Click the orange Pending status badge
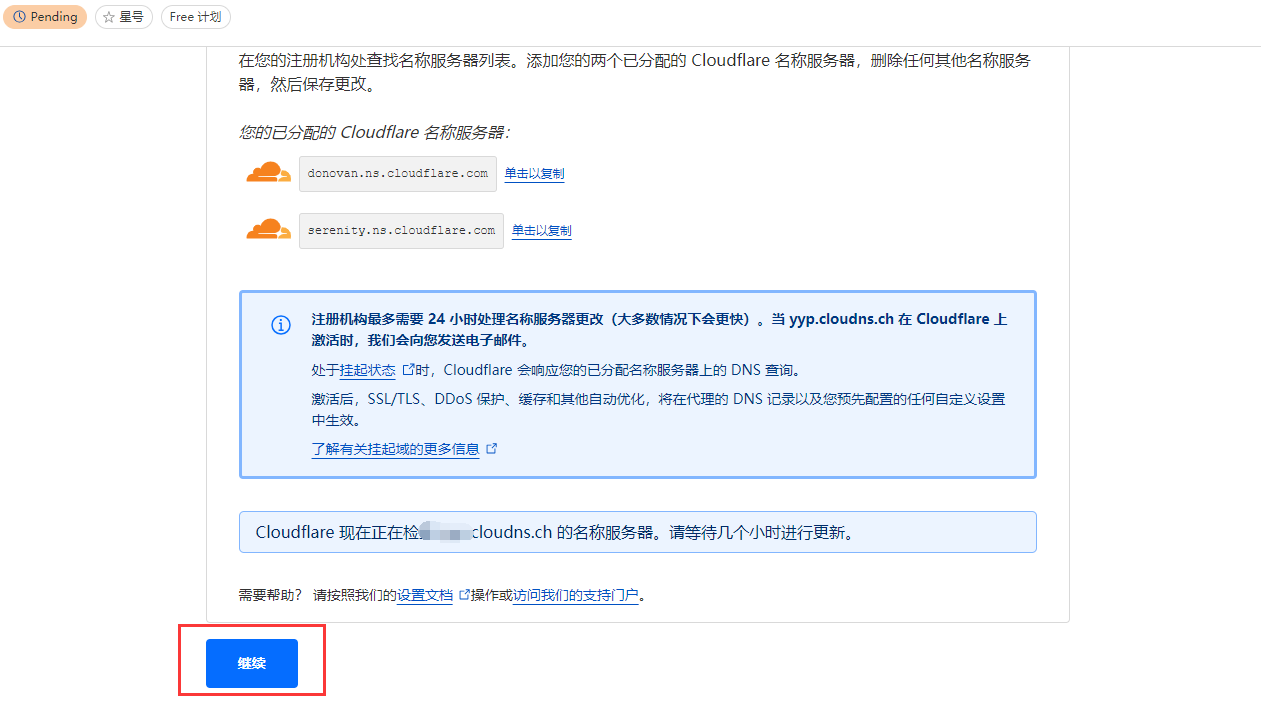The width and height of the screenshot is (1261, 722). 45,17
